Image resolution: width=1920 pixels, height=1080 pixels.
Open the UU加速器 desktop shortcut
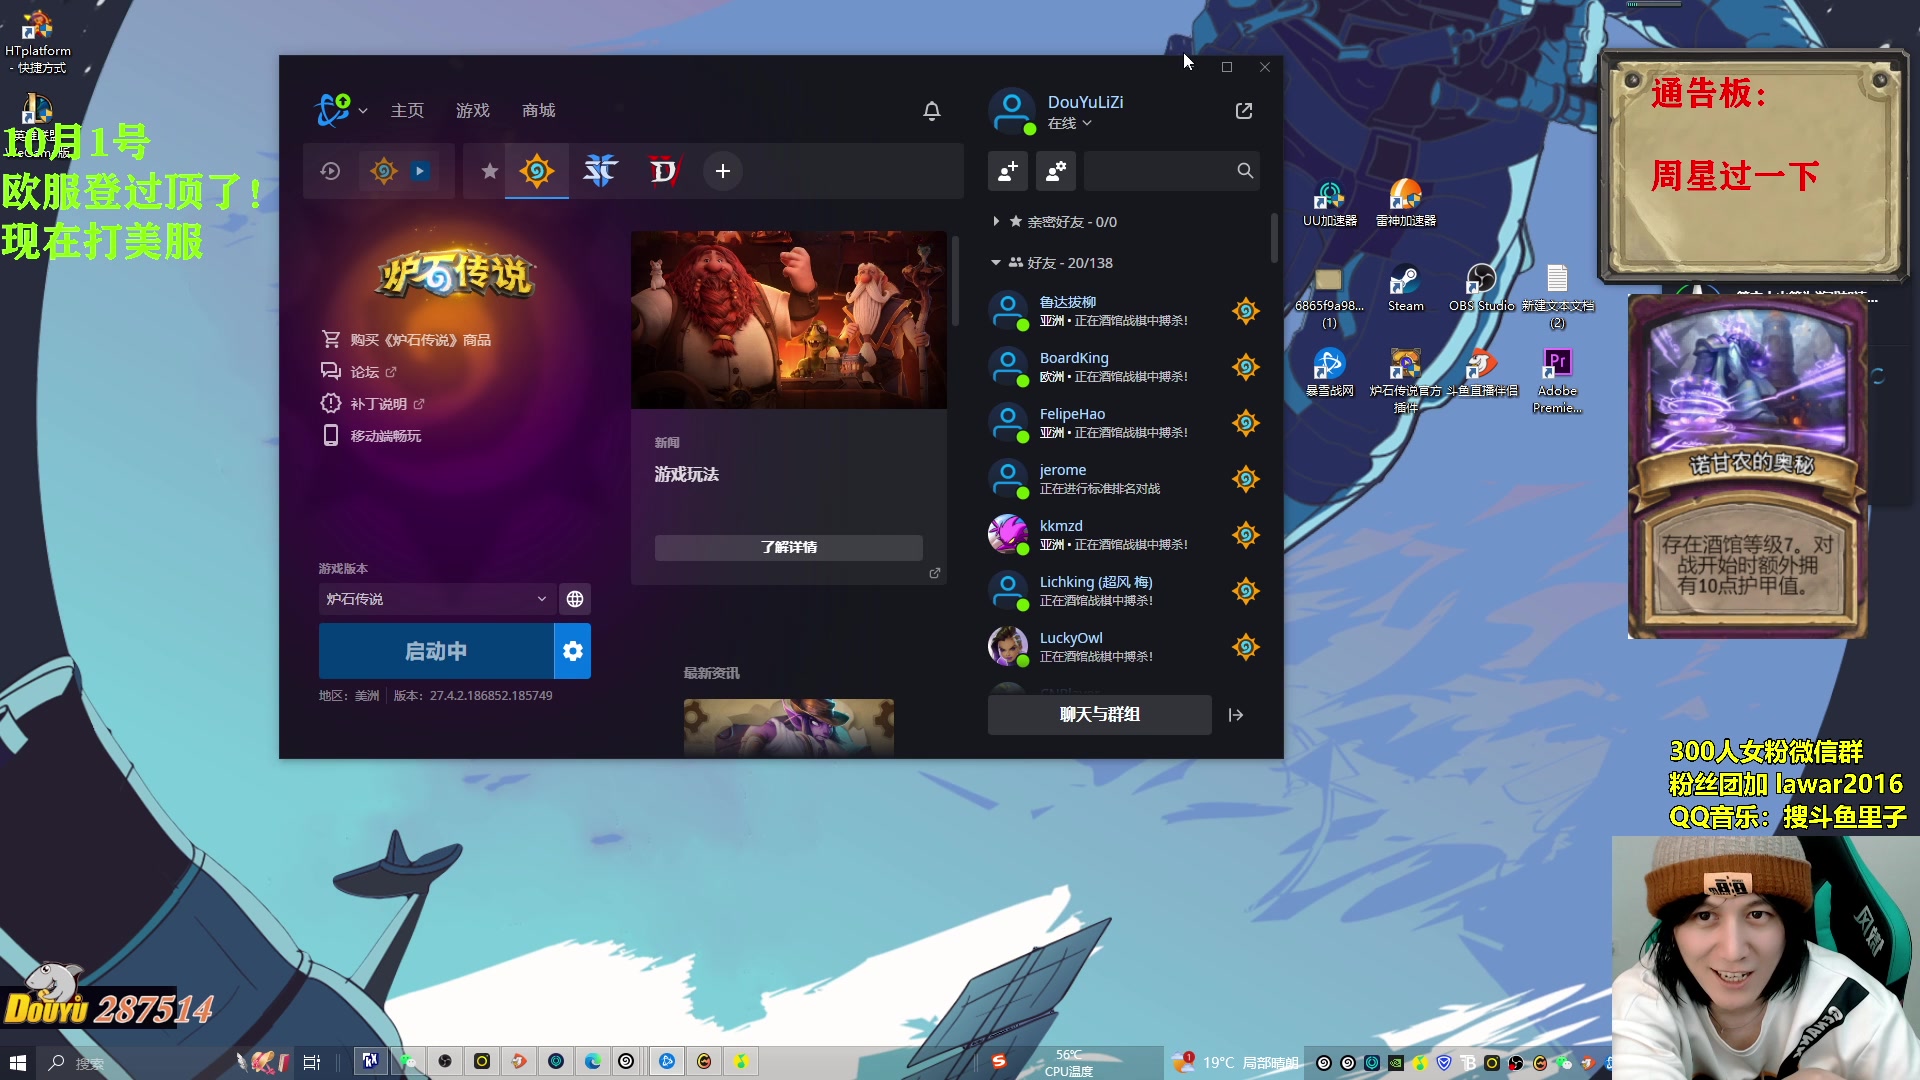point(1330,204)
